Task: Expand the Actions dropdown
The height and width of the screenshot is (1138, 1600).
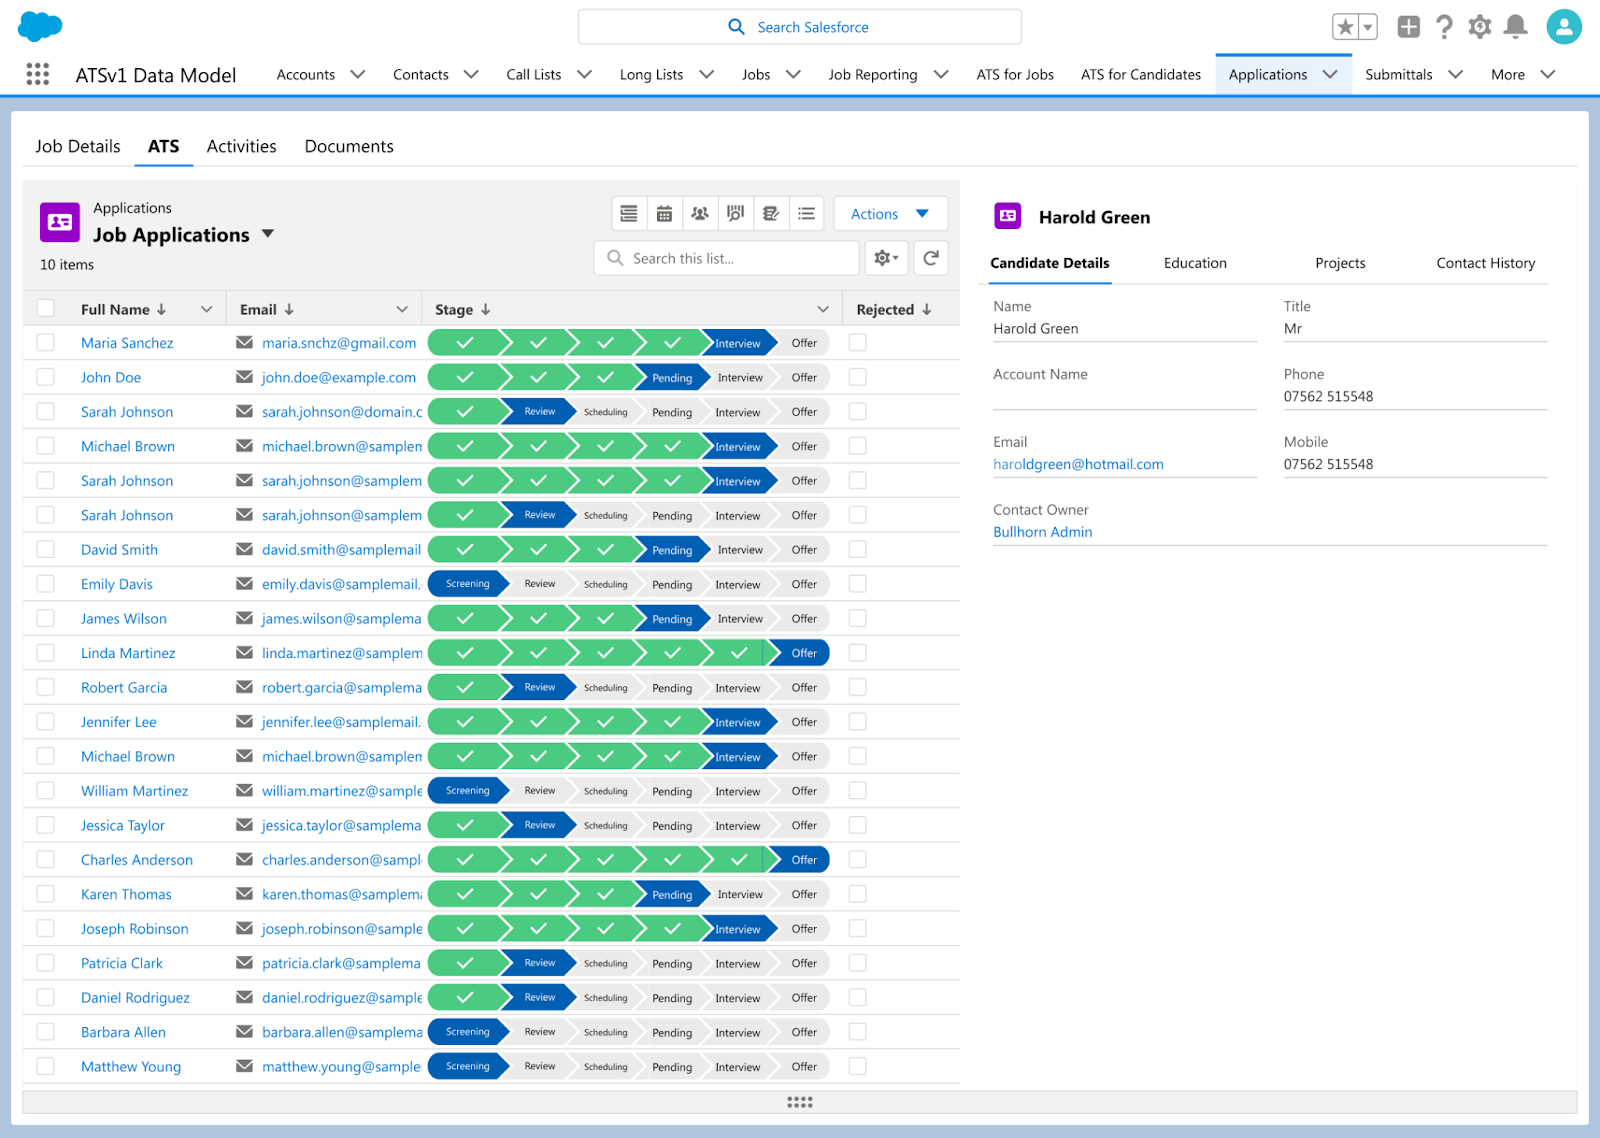Action: [890, 214]
